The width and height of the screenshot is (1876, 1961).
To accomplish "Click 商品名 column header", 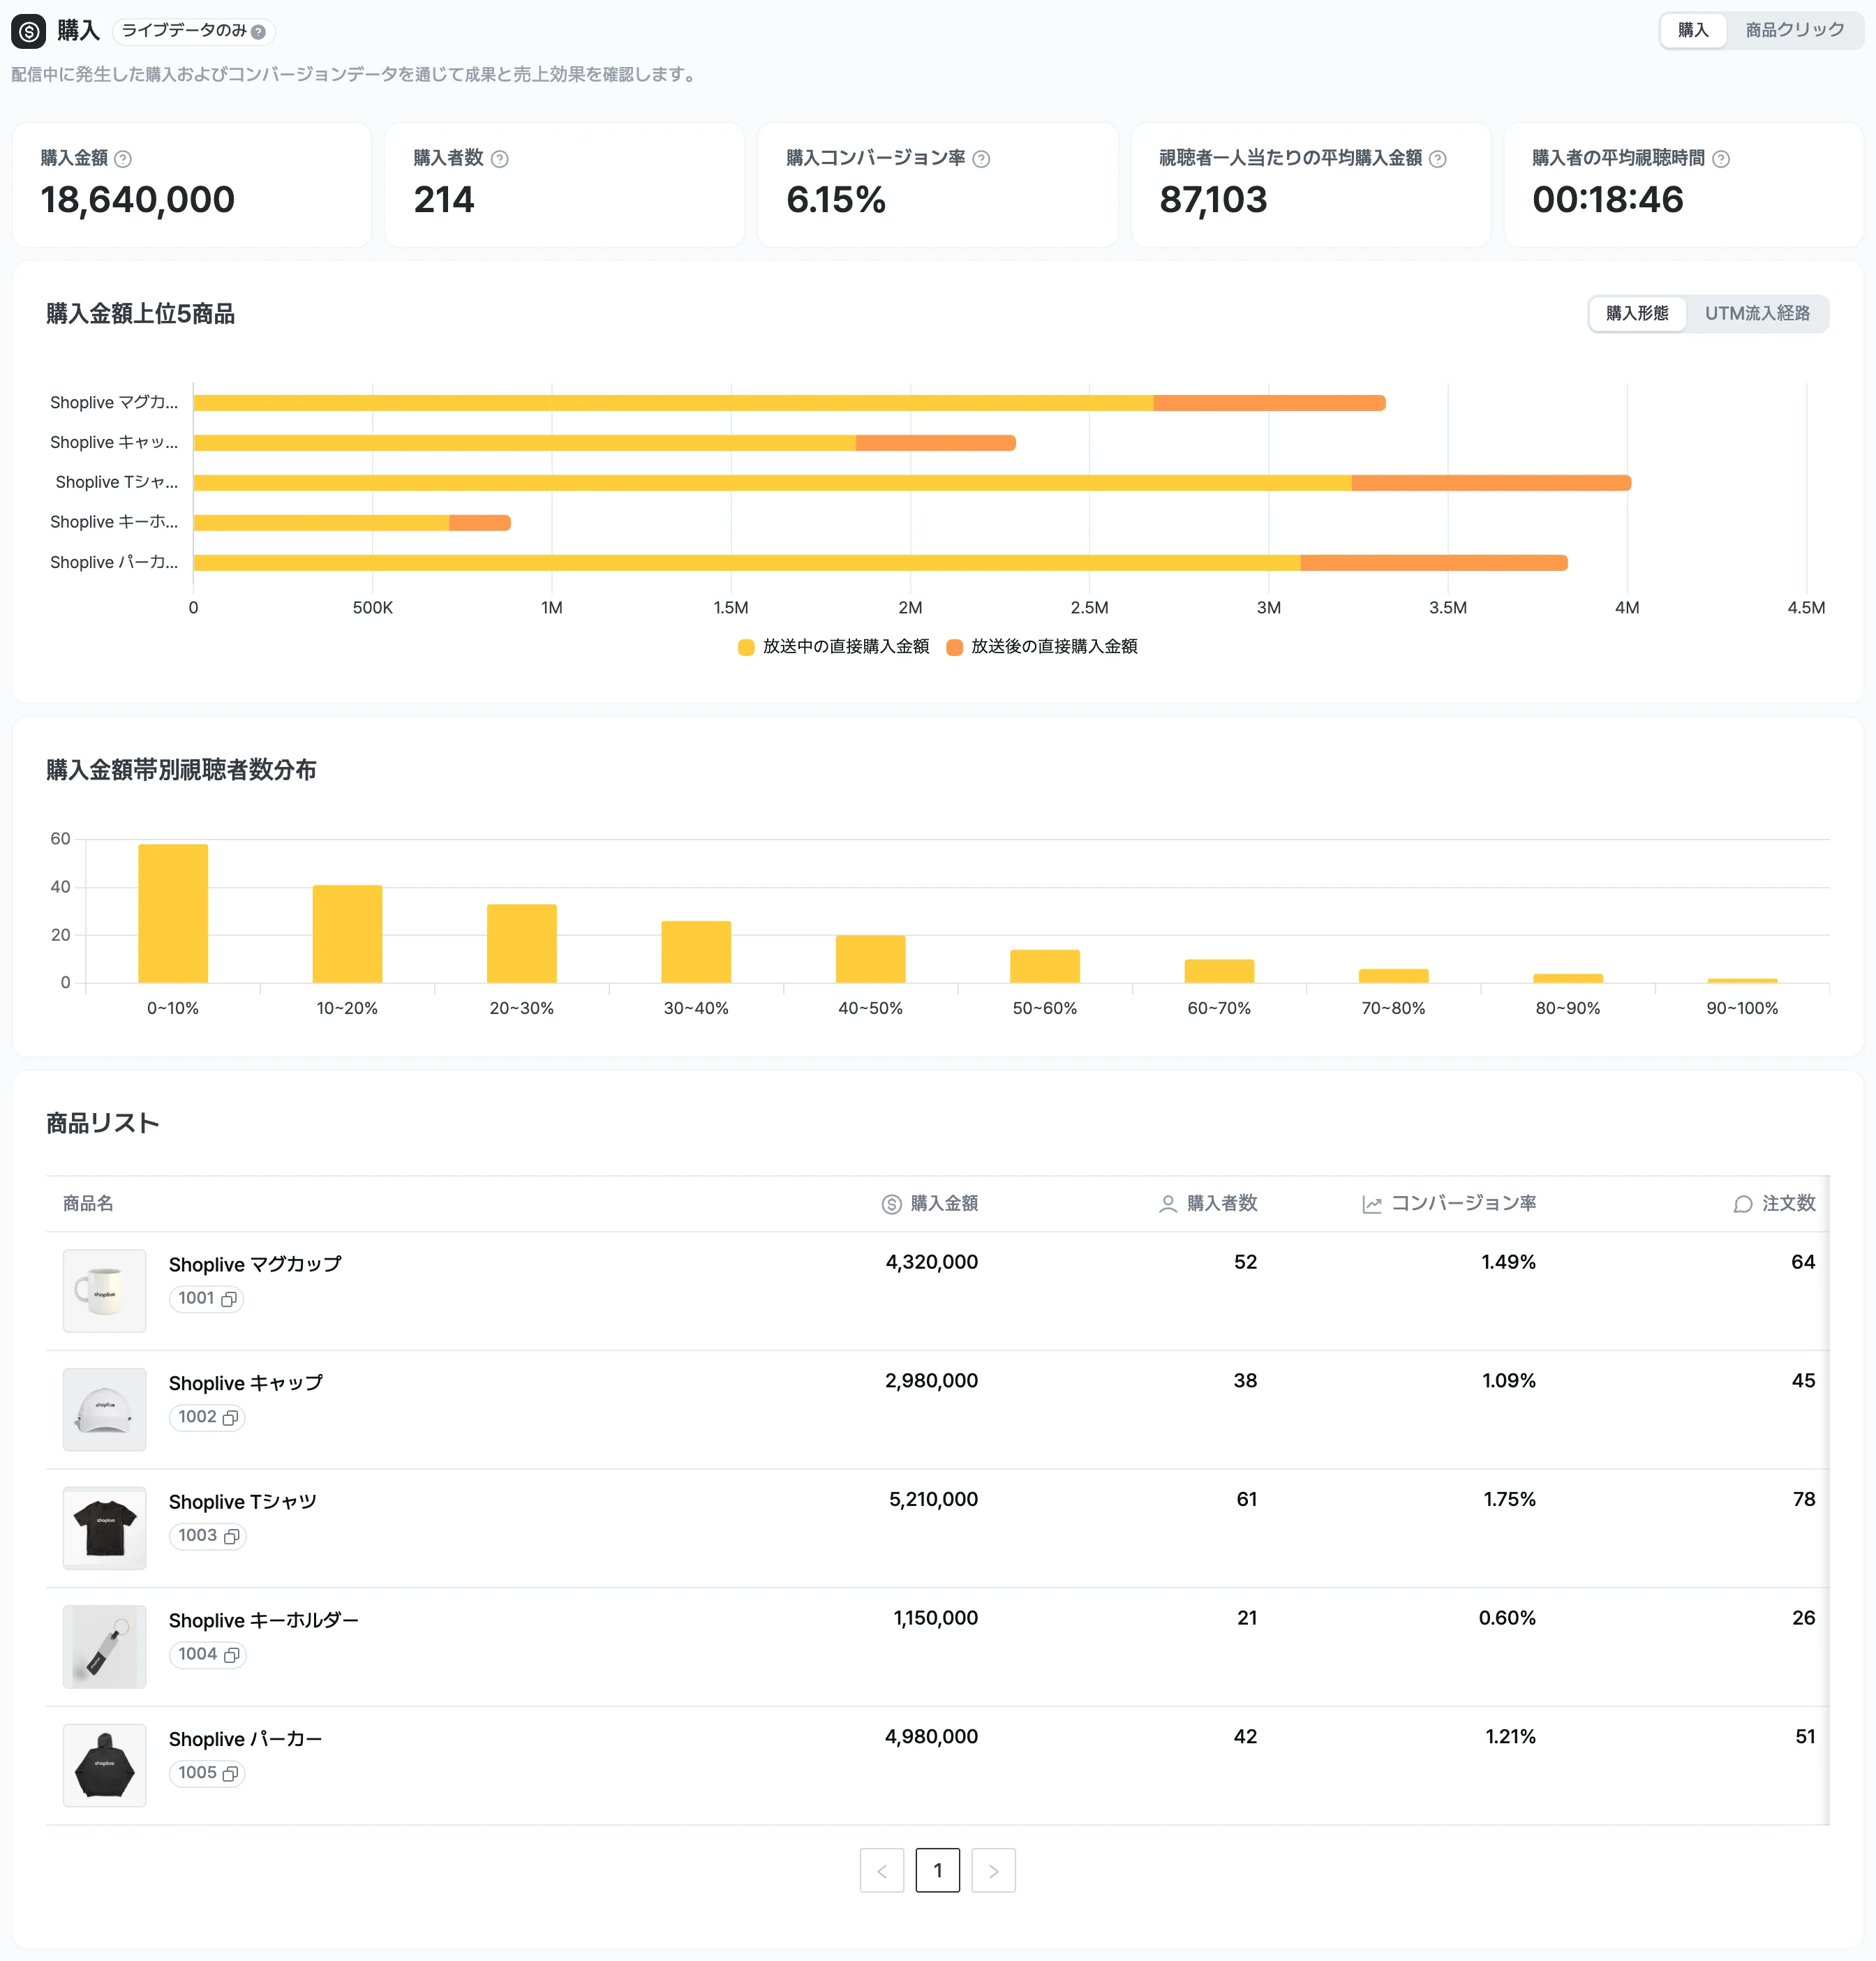I will [88, 1204].
